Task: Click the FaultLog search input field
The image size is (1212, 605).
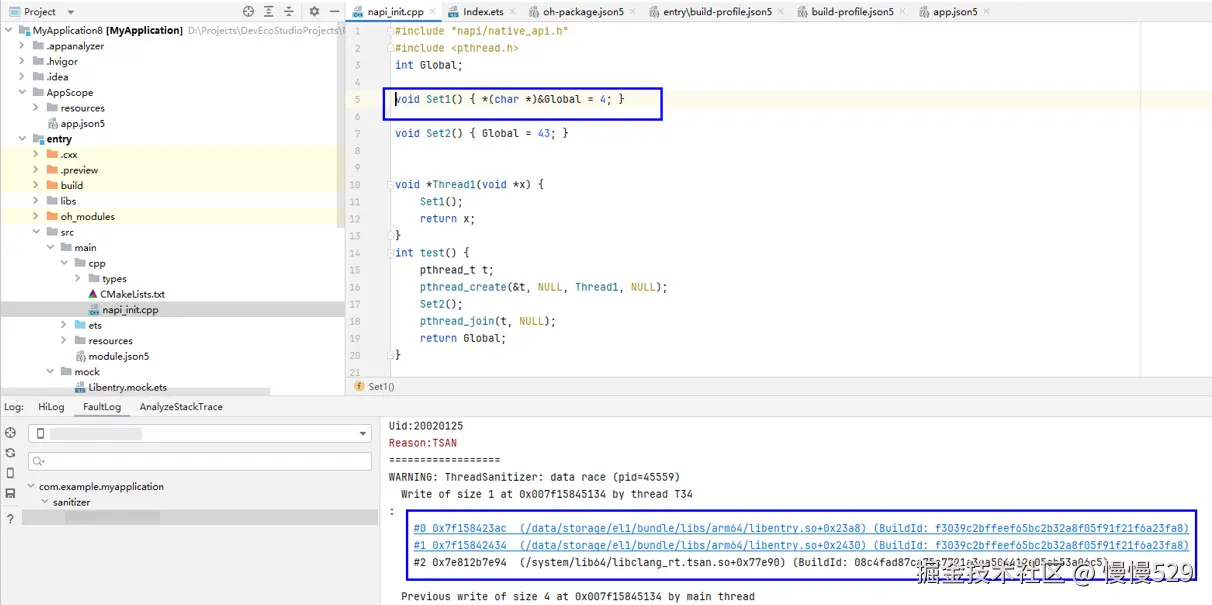Action: coord(200,461)
